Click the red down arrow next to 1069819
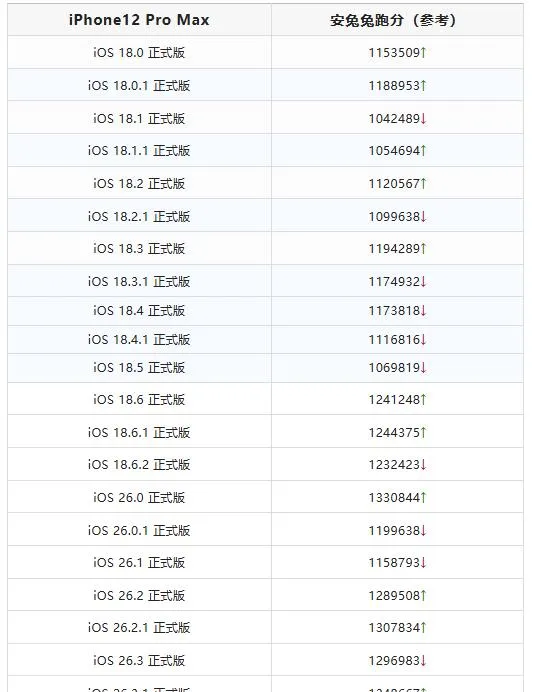 (423, 368)
